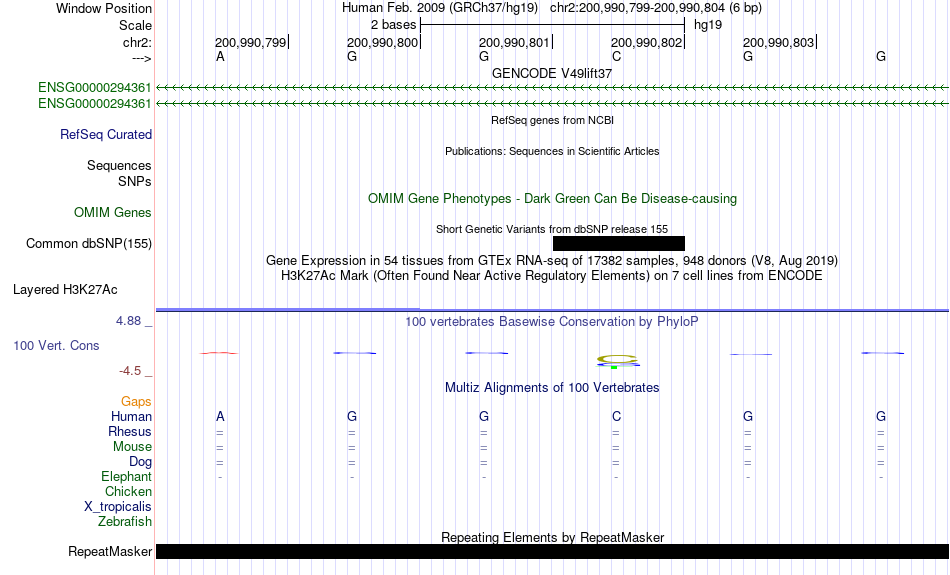Image resolution: width=950 pixels, height=575 pixels.
Task: Click the black dbSNP variant item
Action: coord(619,244)
